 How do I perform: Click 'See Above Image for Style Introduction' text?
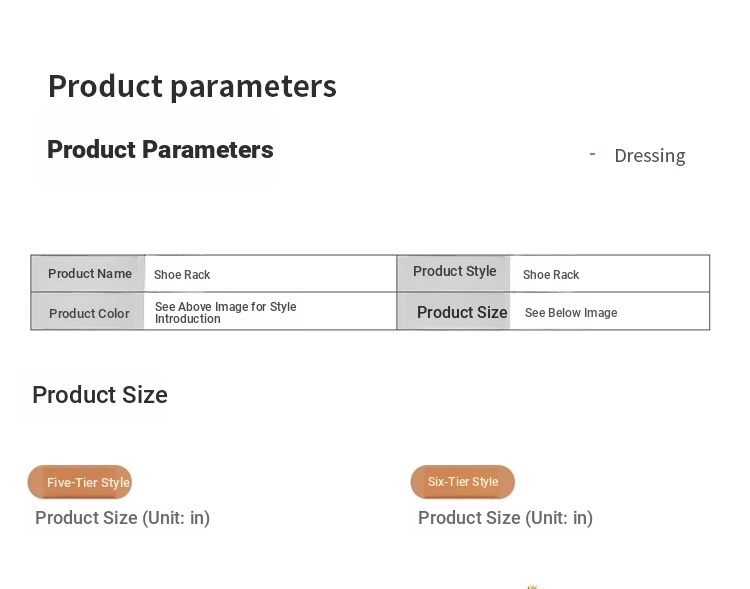tap(225, 312)
